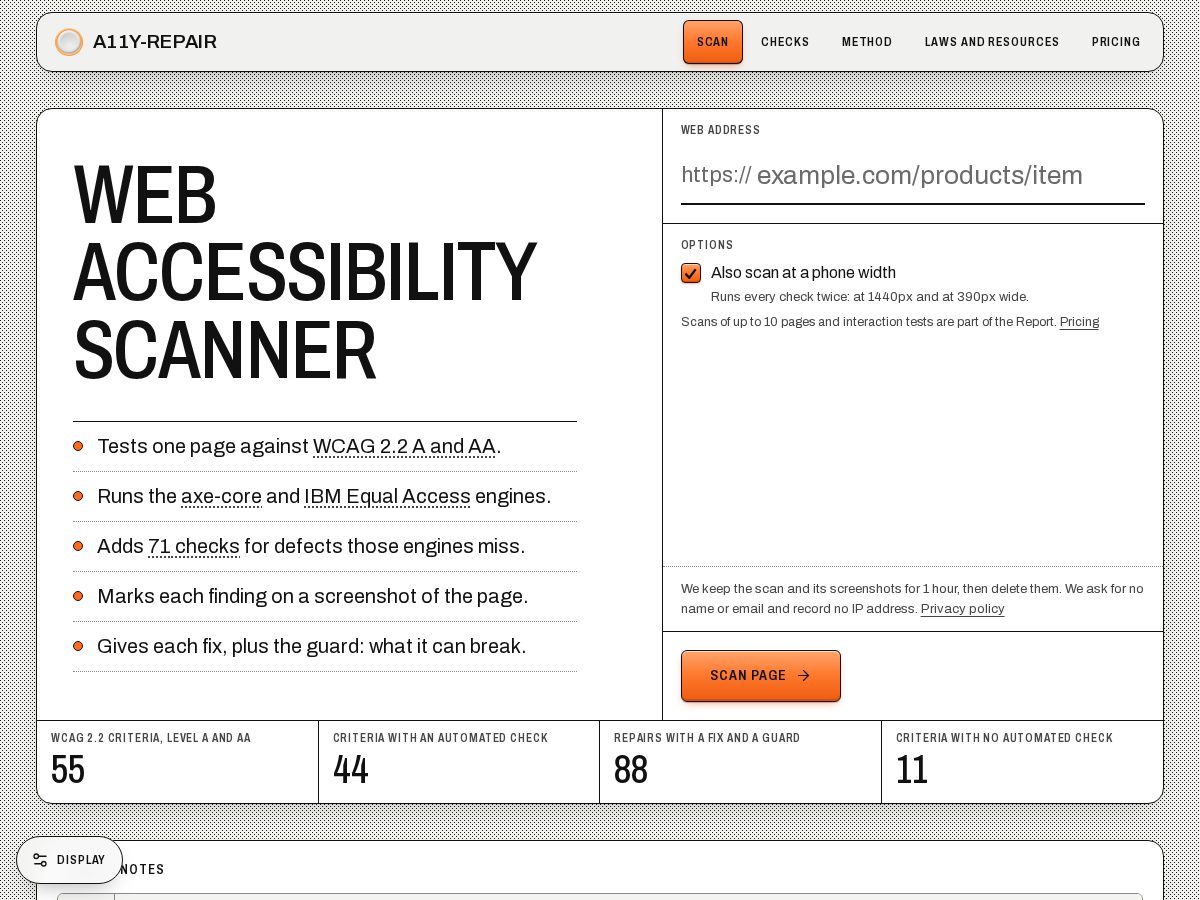Click 'We keep the scan' retention notice

pos(912,599)
